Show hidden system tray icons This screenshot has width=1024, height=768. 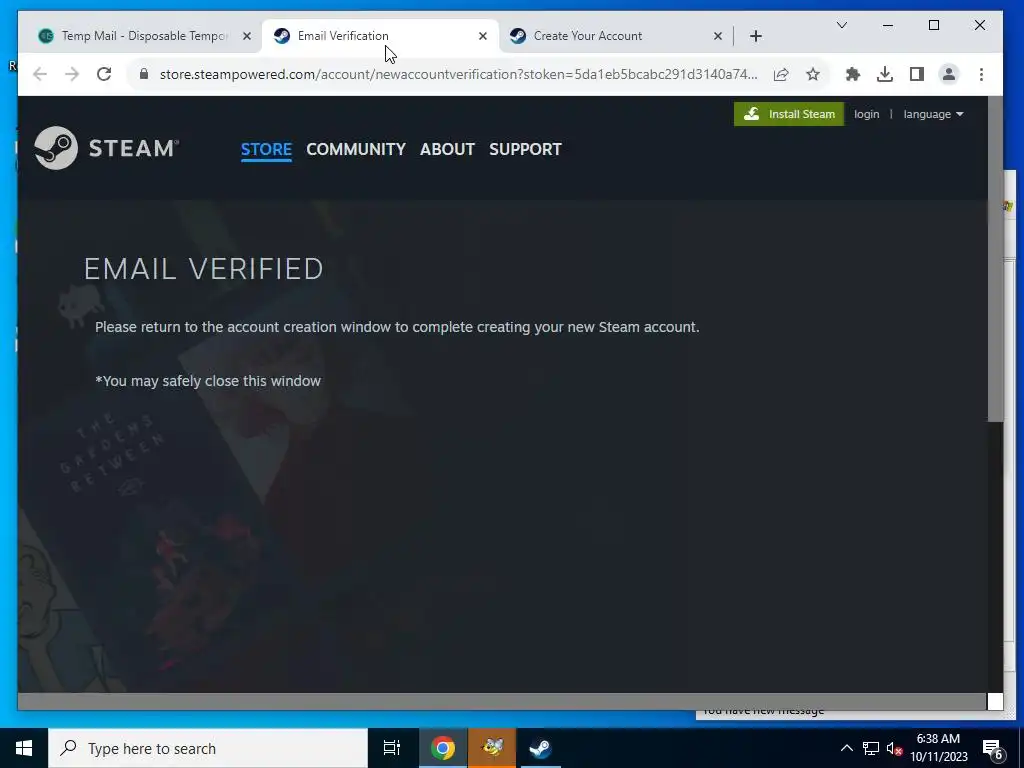point(846,748)
